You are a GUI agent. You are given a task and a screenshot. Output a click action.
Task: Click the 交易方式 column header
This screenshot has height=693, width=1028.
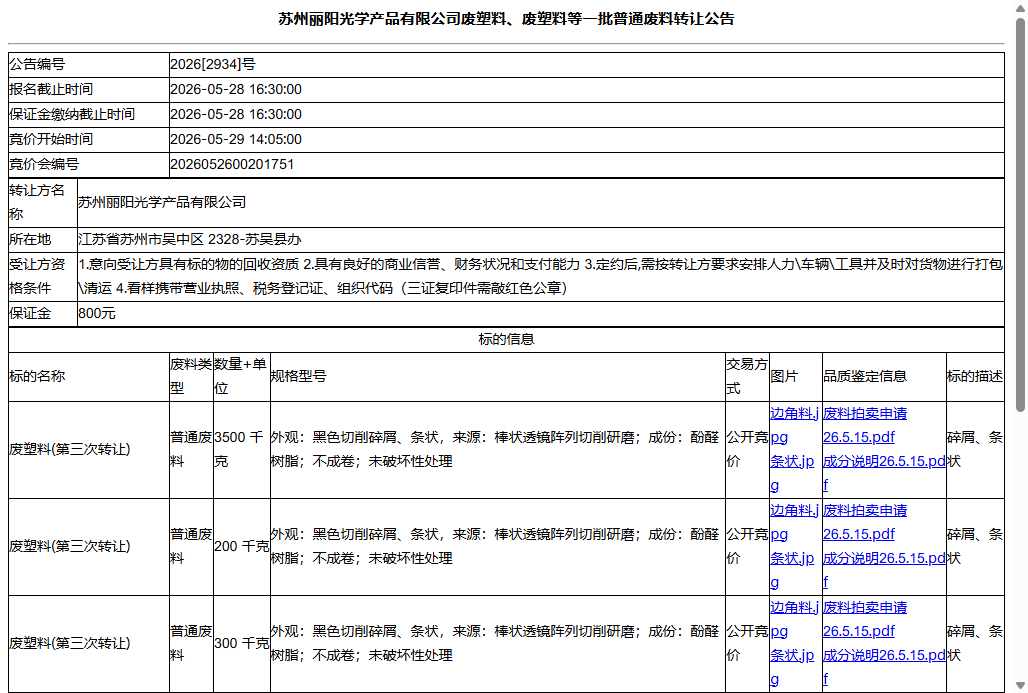click(747, 376)
